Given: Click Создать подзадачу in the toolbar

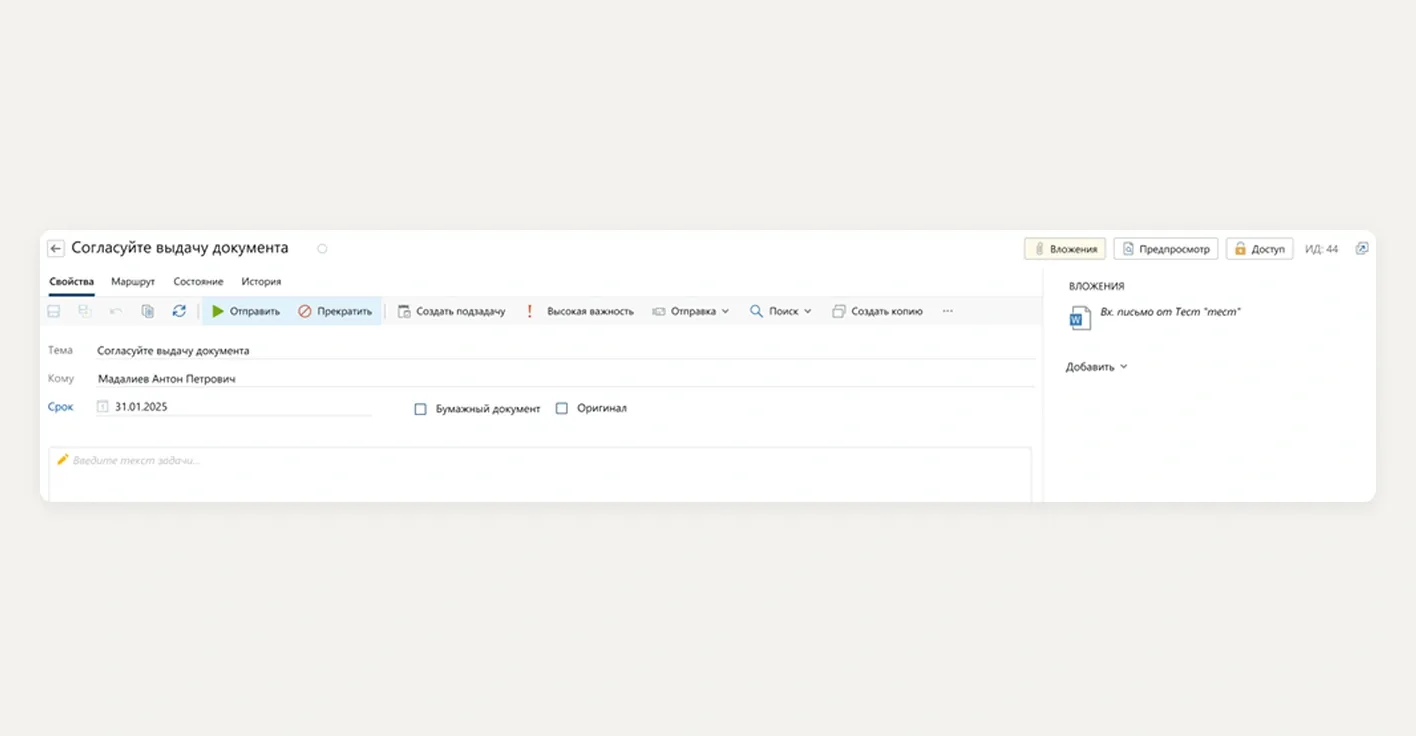Looking at the screenshot, I should 451,311.
